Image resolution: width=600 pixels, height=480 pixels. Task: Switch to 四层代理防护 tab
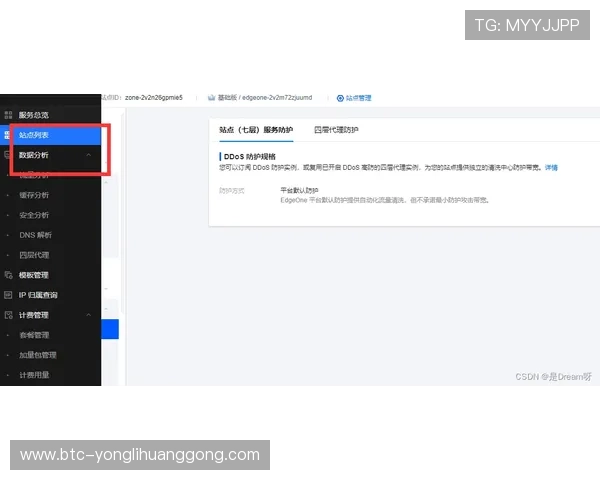tap(336, 130)
